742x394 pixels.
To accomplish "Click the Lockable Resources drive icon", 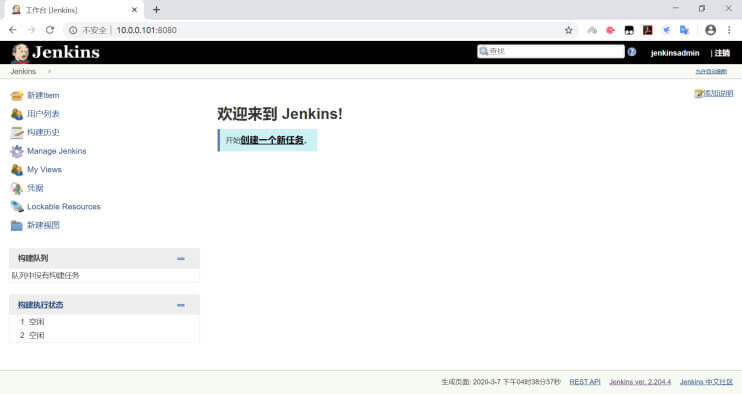I will (17, 207).
